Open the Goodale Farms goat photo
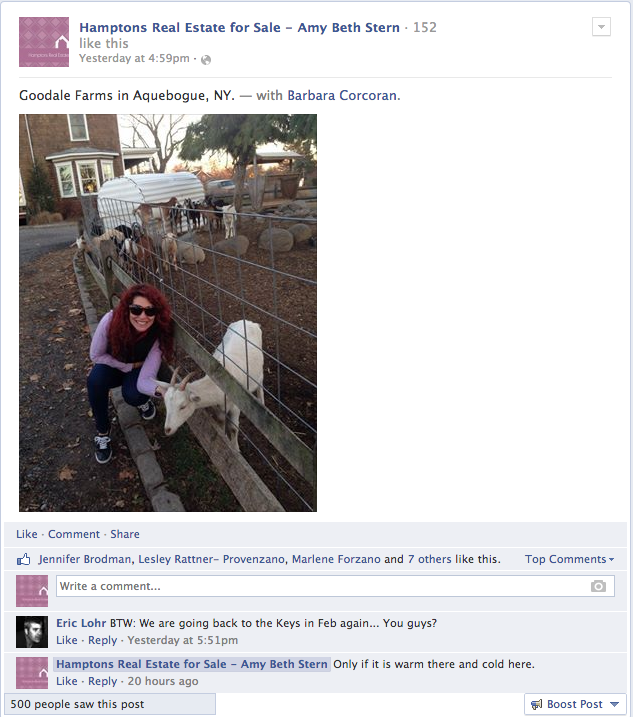This screenshot has height=717, width=633. (168, 313)
